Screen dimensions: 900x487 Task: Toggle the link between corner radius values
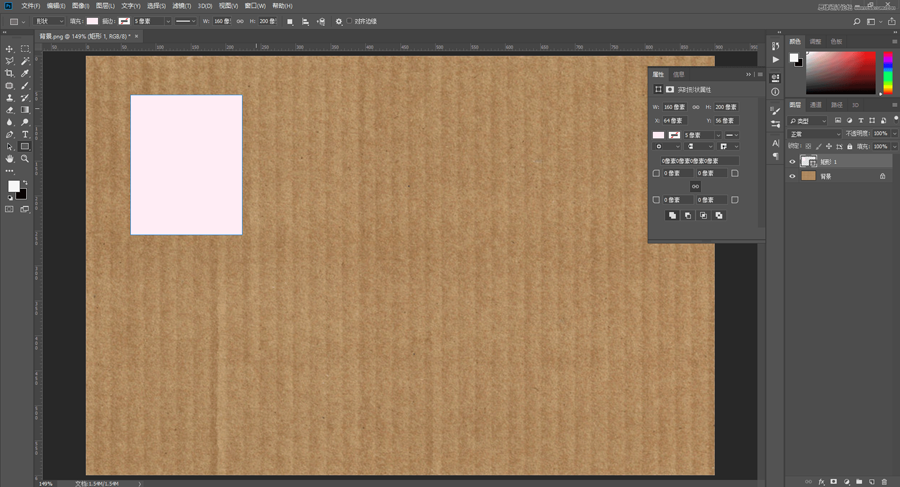[695, 187]
